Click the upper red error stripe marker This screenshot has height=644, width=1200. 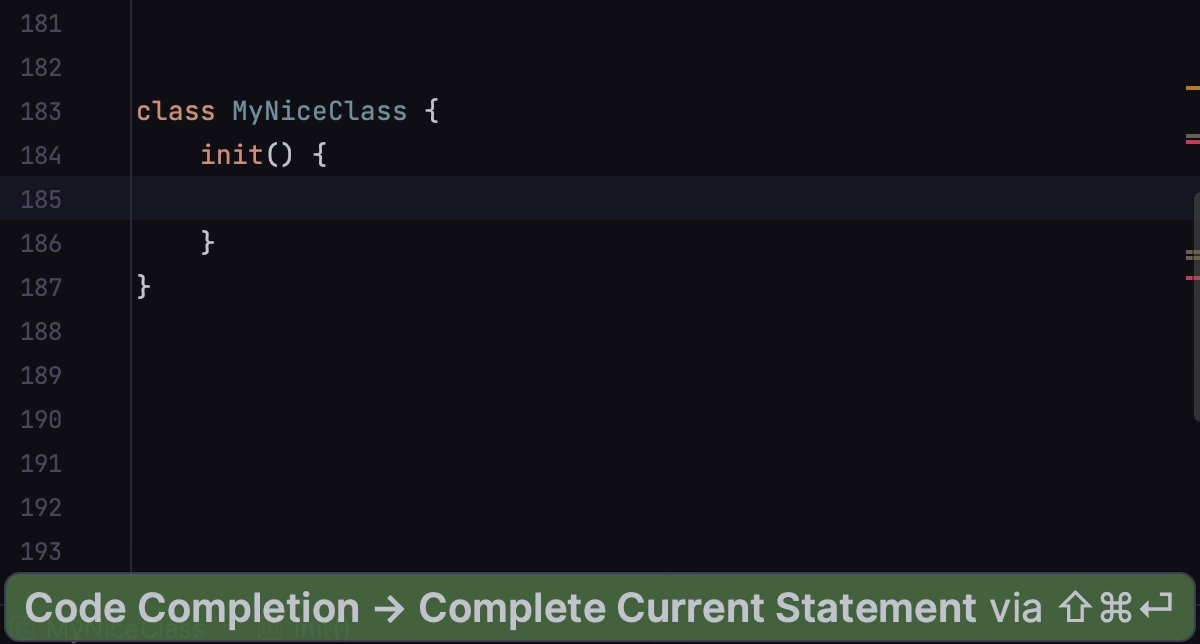(1192, 142)
